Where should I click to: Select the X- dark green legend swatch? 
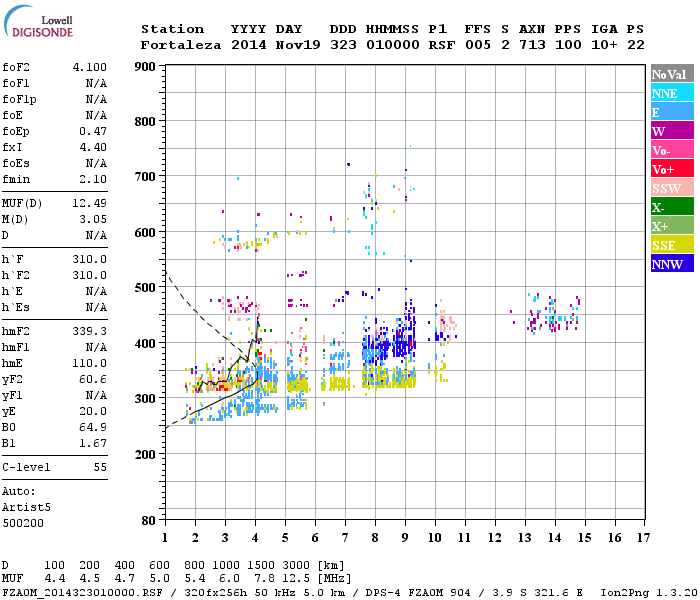tap(672, 207)
